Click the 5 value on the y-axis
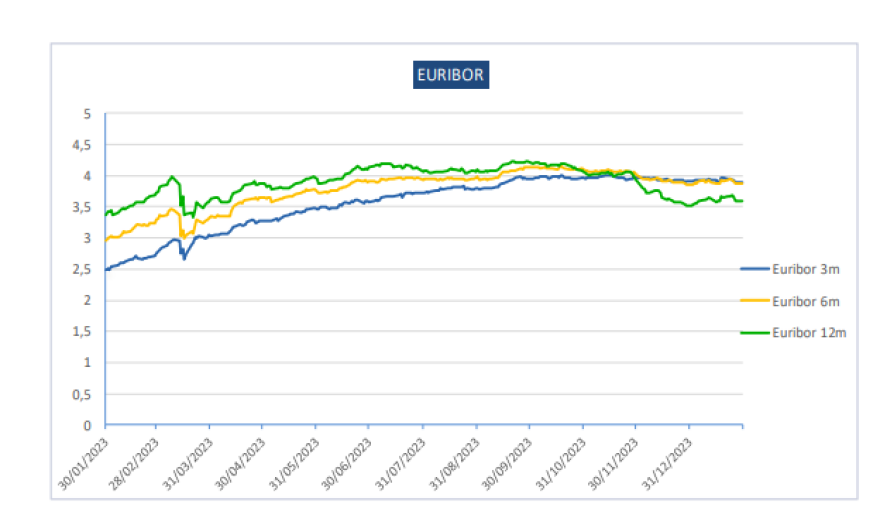The width and height of the screenshot is (880, 525). pyautogui.click(x=87, y=114)
